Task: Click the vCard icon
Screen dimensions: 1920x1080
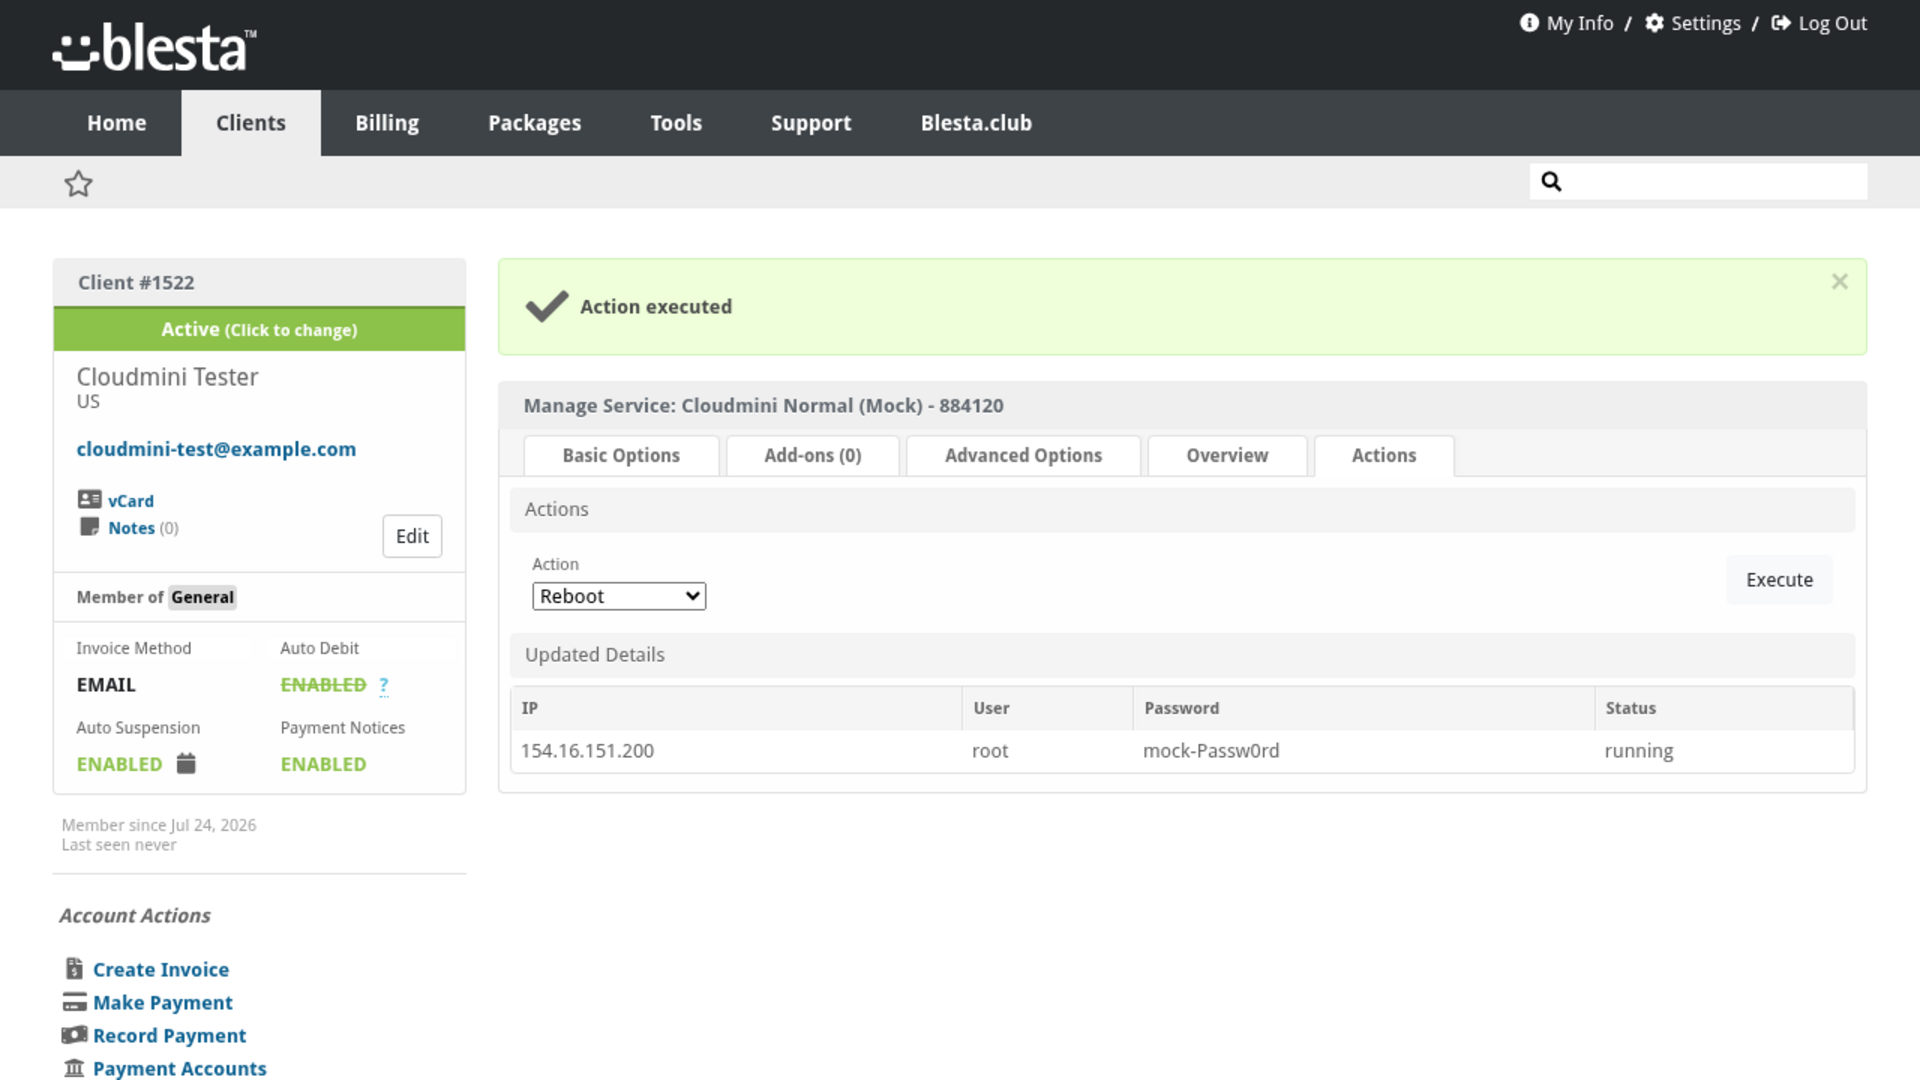Action: pyautogui.click(x=89, y=499)
